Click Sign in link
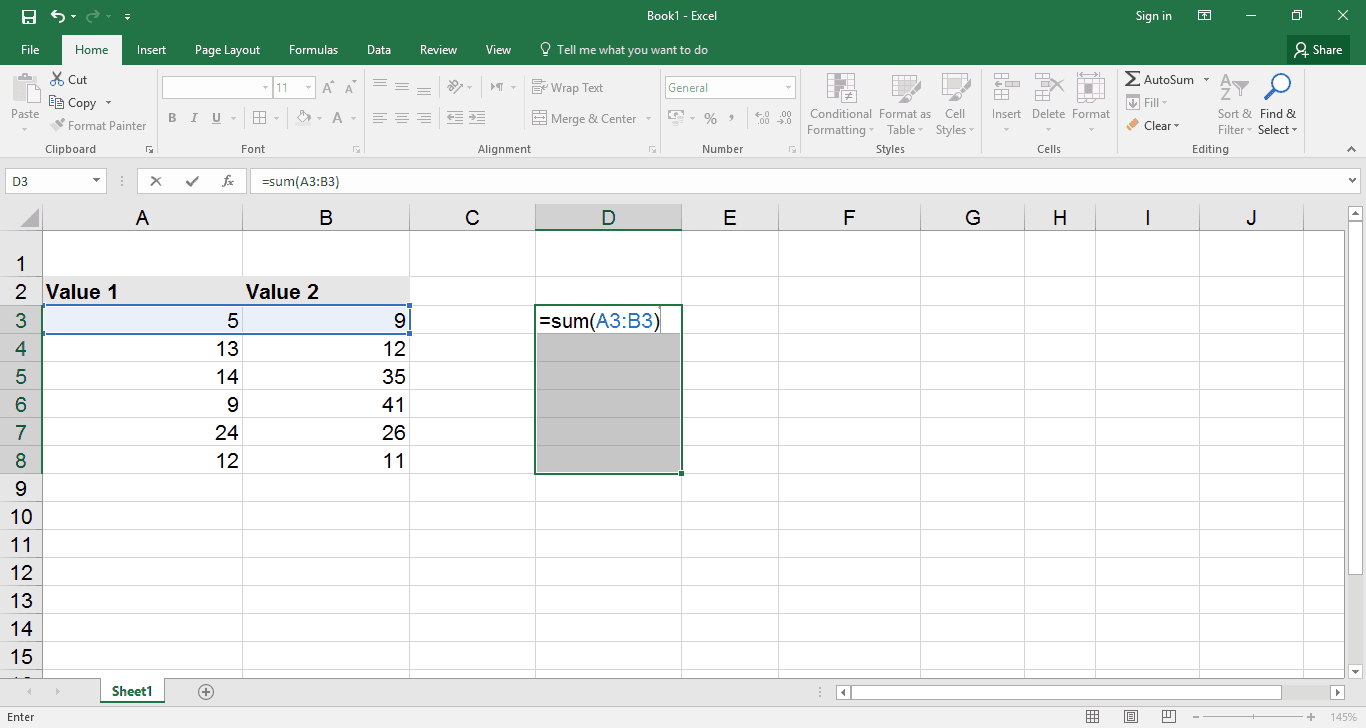1366x728 pixels. (1153, 16)
